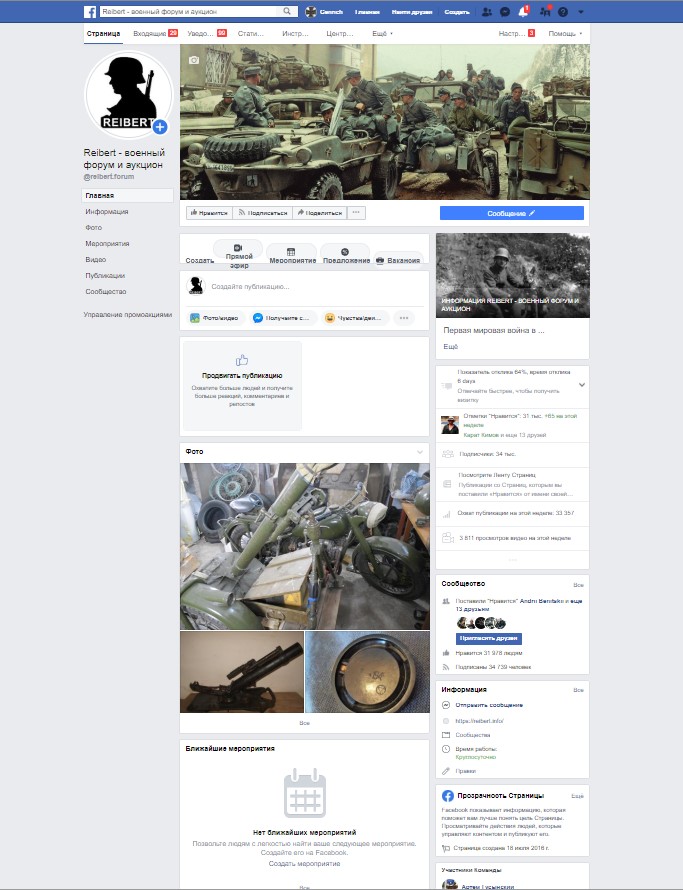
Task: Open the help question mark icon
Action: (563, 11)
